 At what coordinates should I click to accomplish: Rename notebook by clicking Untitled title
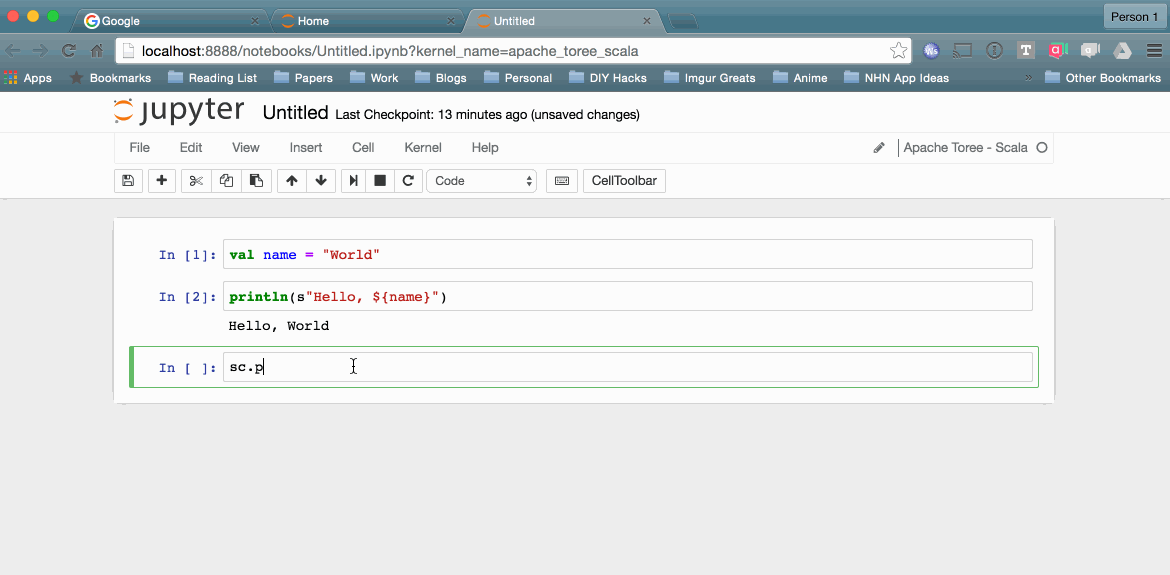pos(295,113)
